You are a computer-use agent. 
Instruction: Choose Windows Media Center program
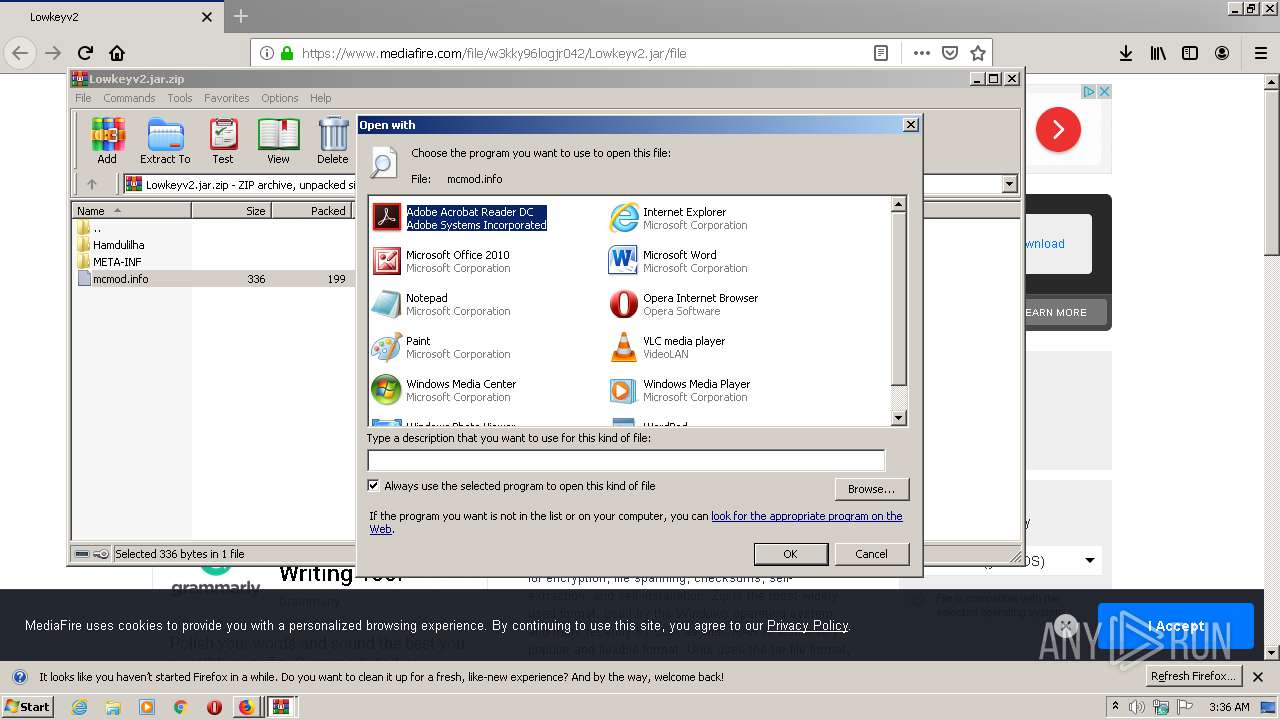[x=444, y=390]
